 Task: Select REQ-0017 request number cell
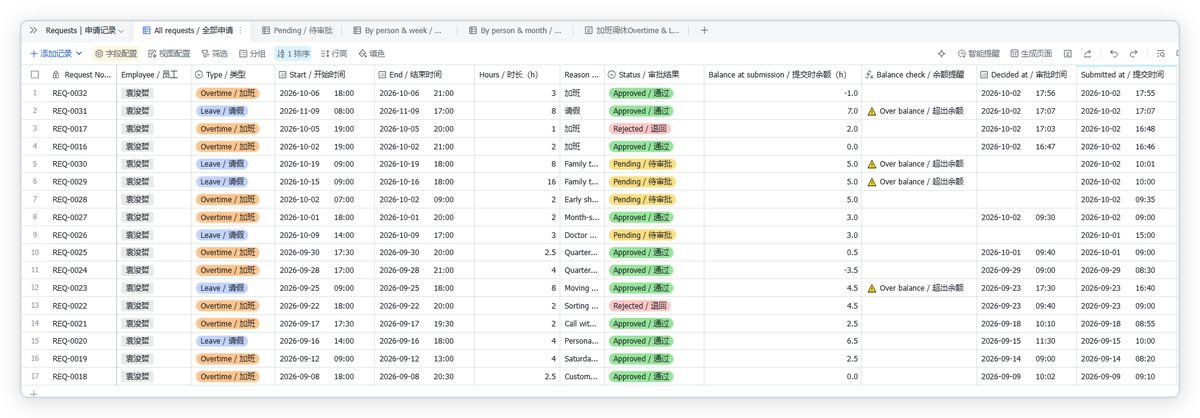click(81, 129)
